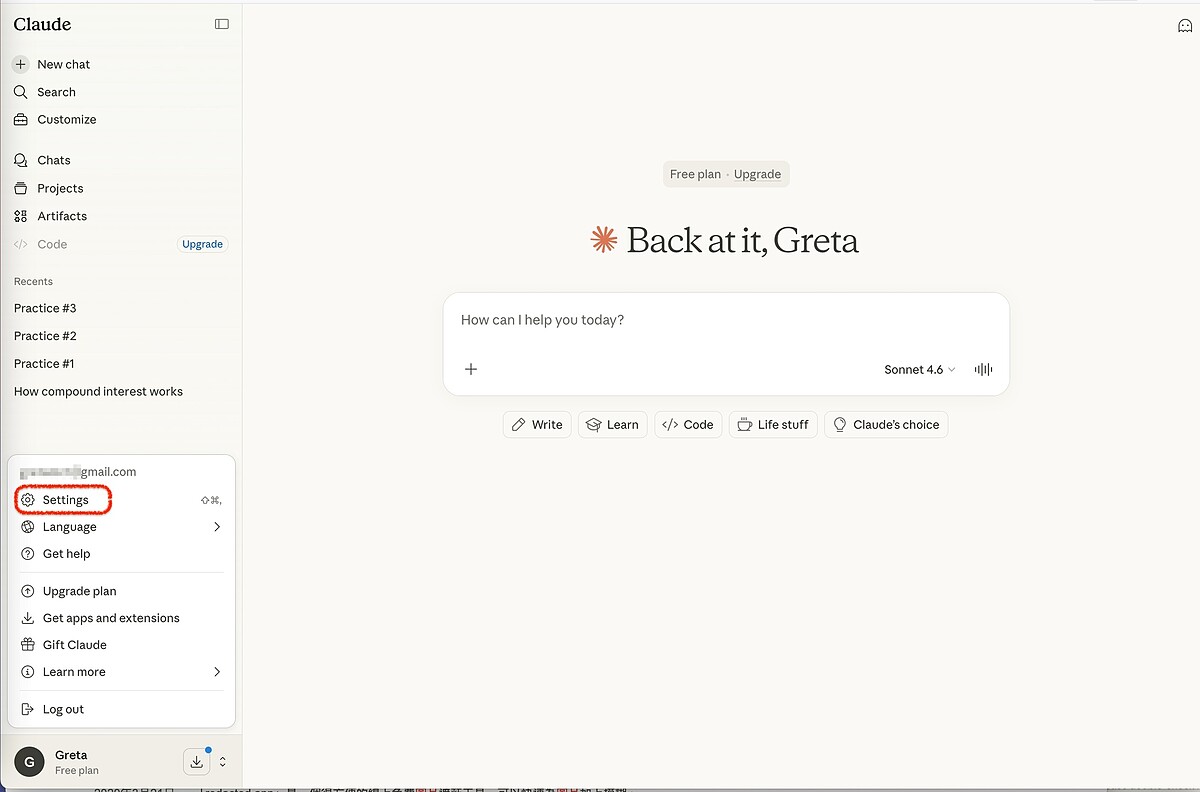The image size is (1200, 792).
Task: Select Settings from the account menu
Action: pyautogui.click(x=65, y=500)
